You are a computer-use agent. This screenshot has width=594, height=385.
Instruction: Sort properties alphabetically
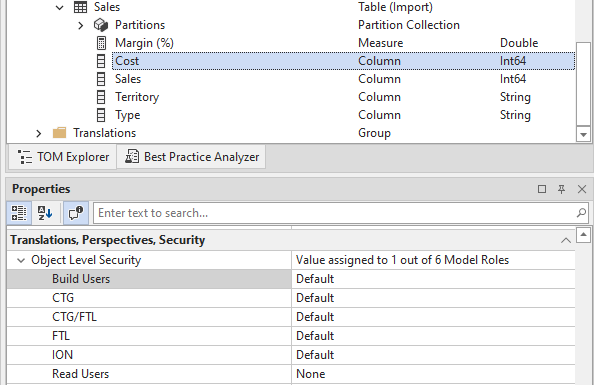pyautogui.click(x=45, y=213)
